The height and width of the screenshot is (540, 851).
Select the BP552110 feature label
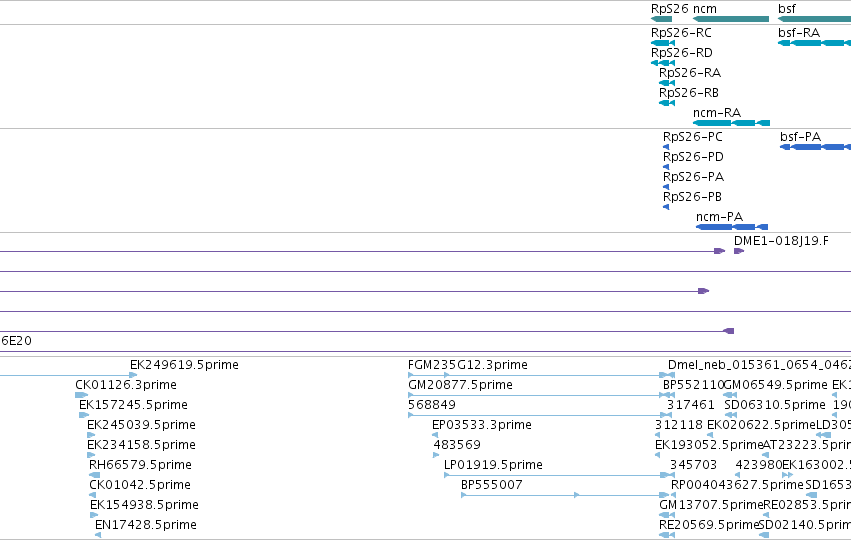[x=694, y=385]
